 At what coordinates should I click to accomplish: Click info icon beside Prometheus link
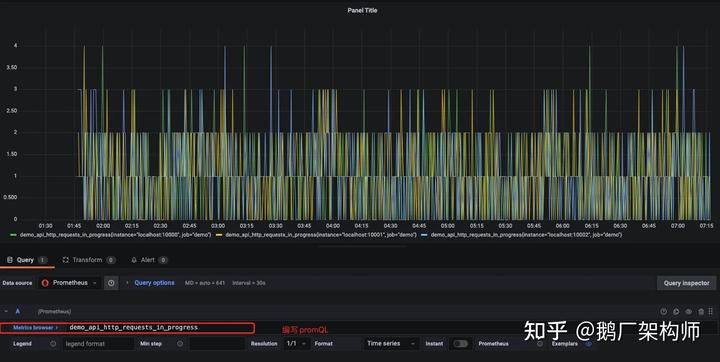tap(540, 344)
